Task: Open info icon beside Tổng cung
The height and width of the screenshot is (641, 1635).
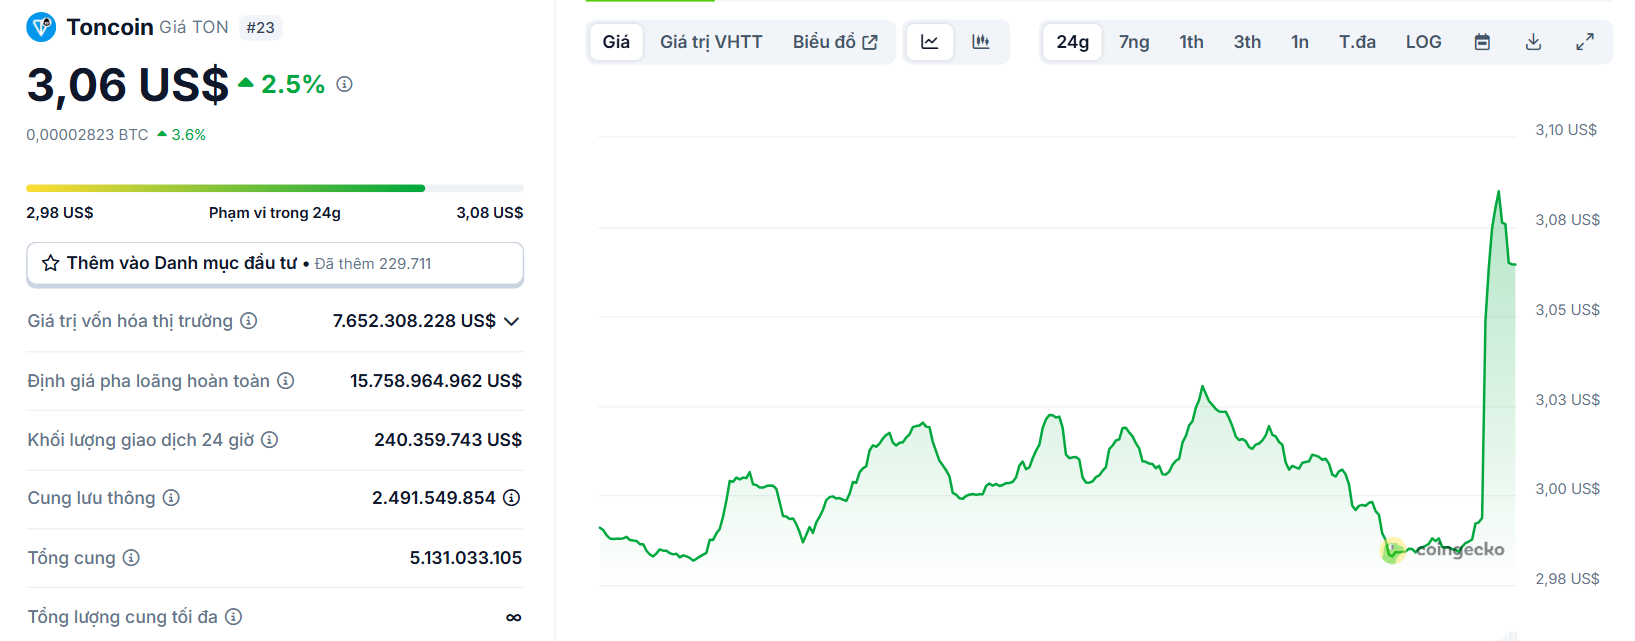Action: 131,558
